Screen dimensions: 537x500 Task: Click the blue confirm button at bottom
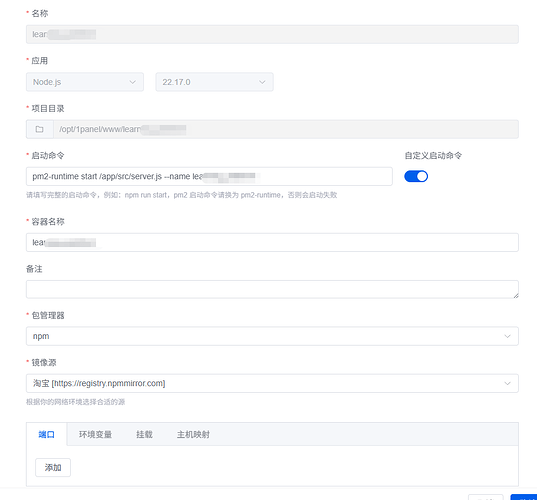pos(524,497)
